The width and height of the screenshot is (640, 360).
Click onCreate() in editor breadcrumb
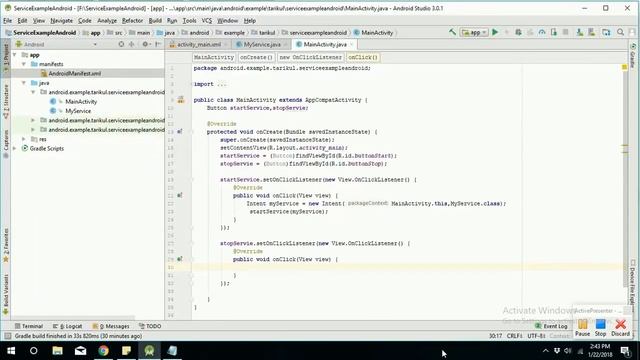(x=256, y=57)
